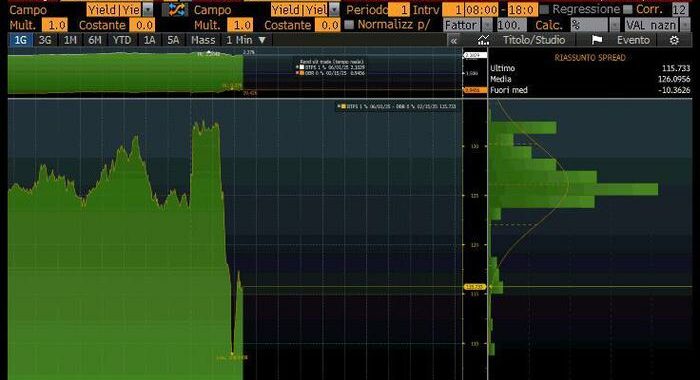Image resolution: width=700 pixels, height=380 pixels.
Task: Edit the 08:00 start time field
Action: point(481,10)
